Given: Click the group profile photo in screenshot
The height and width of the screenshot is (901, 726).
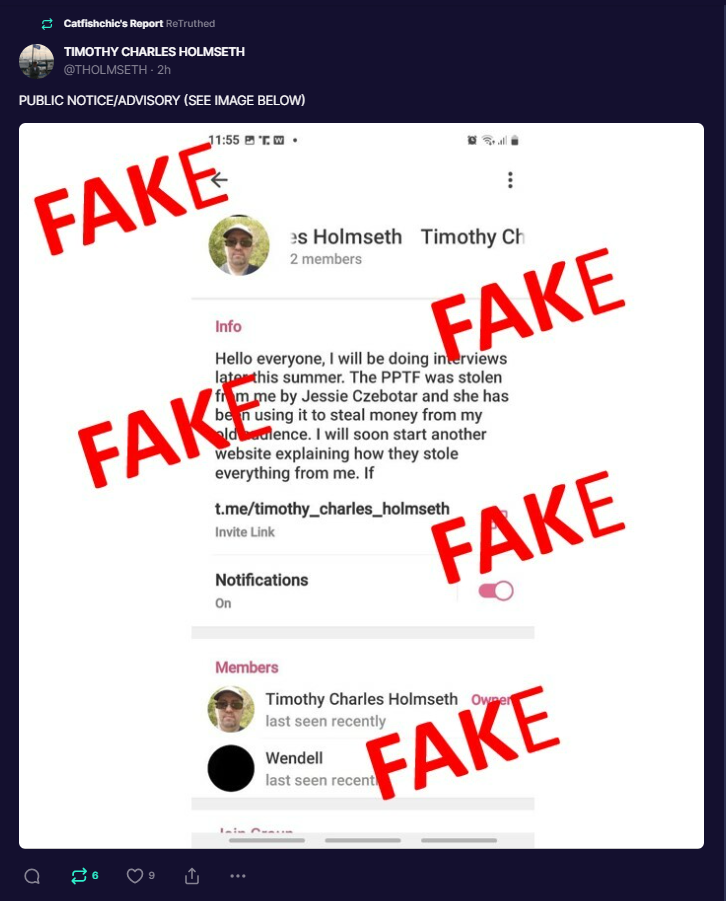Looking at the screenshot, I should tap(239, 245).
